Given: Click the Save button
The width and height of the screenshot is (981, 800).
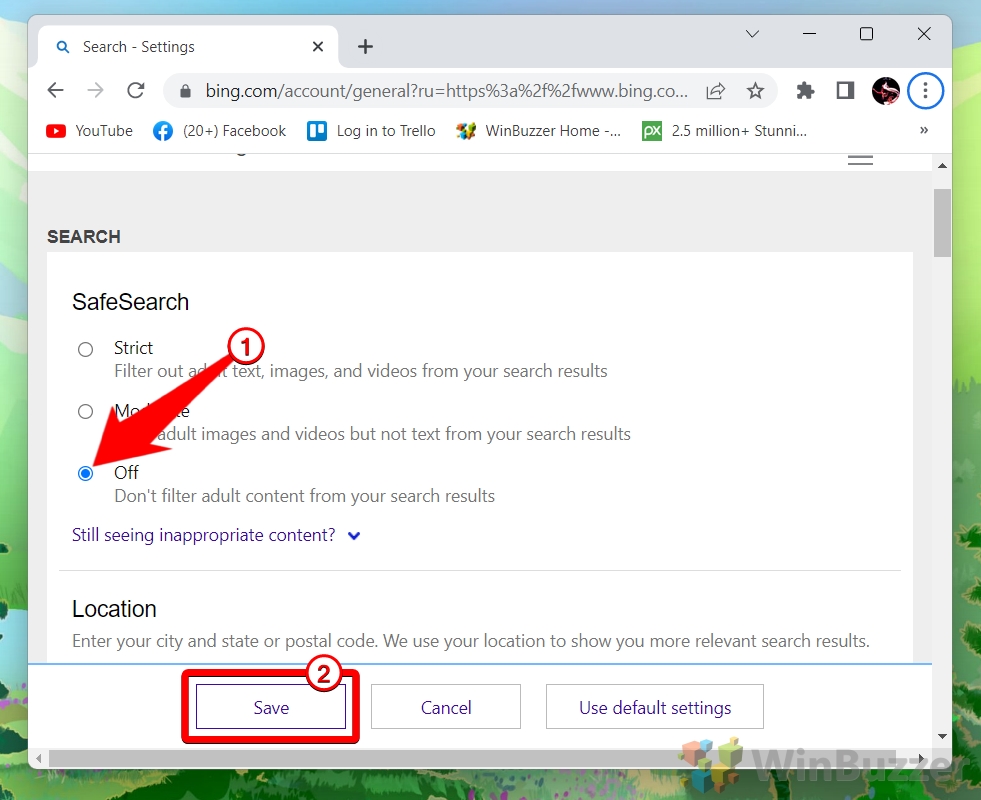Looking at the screenshot, I should click(270, 707).
